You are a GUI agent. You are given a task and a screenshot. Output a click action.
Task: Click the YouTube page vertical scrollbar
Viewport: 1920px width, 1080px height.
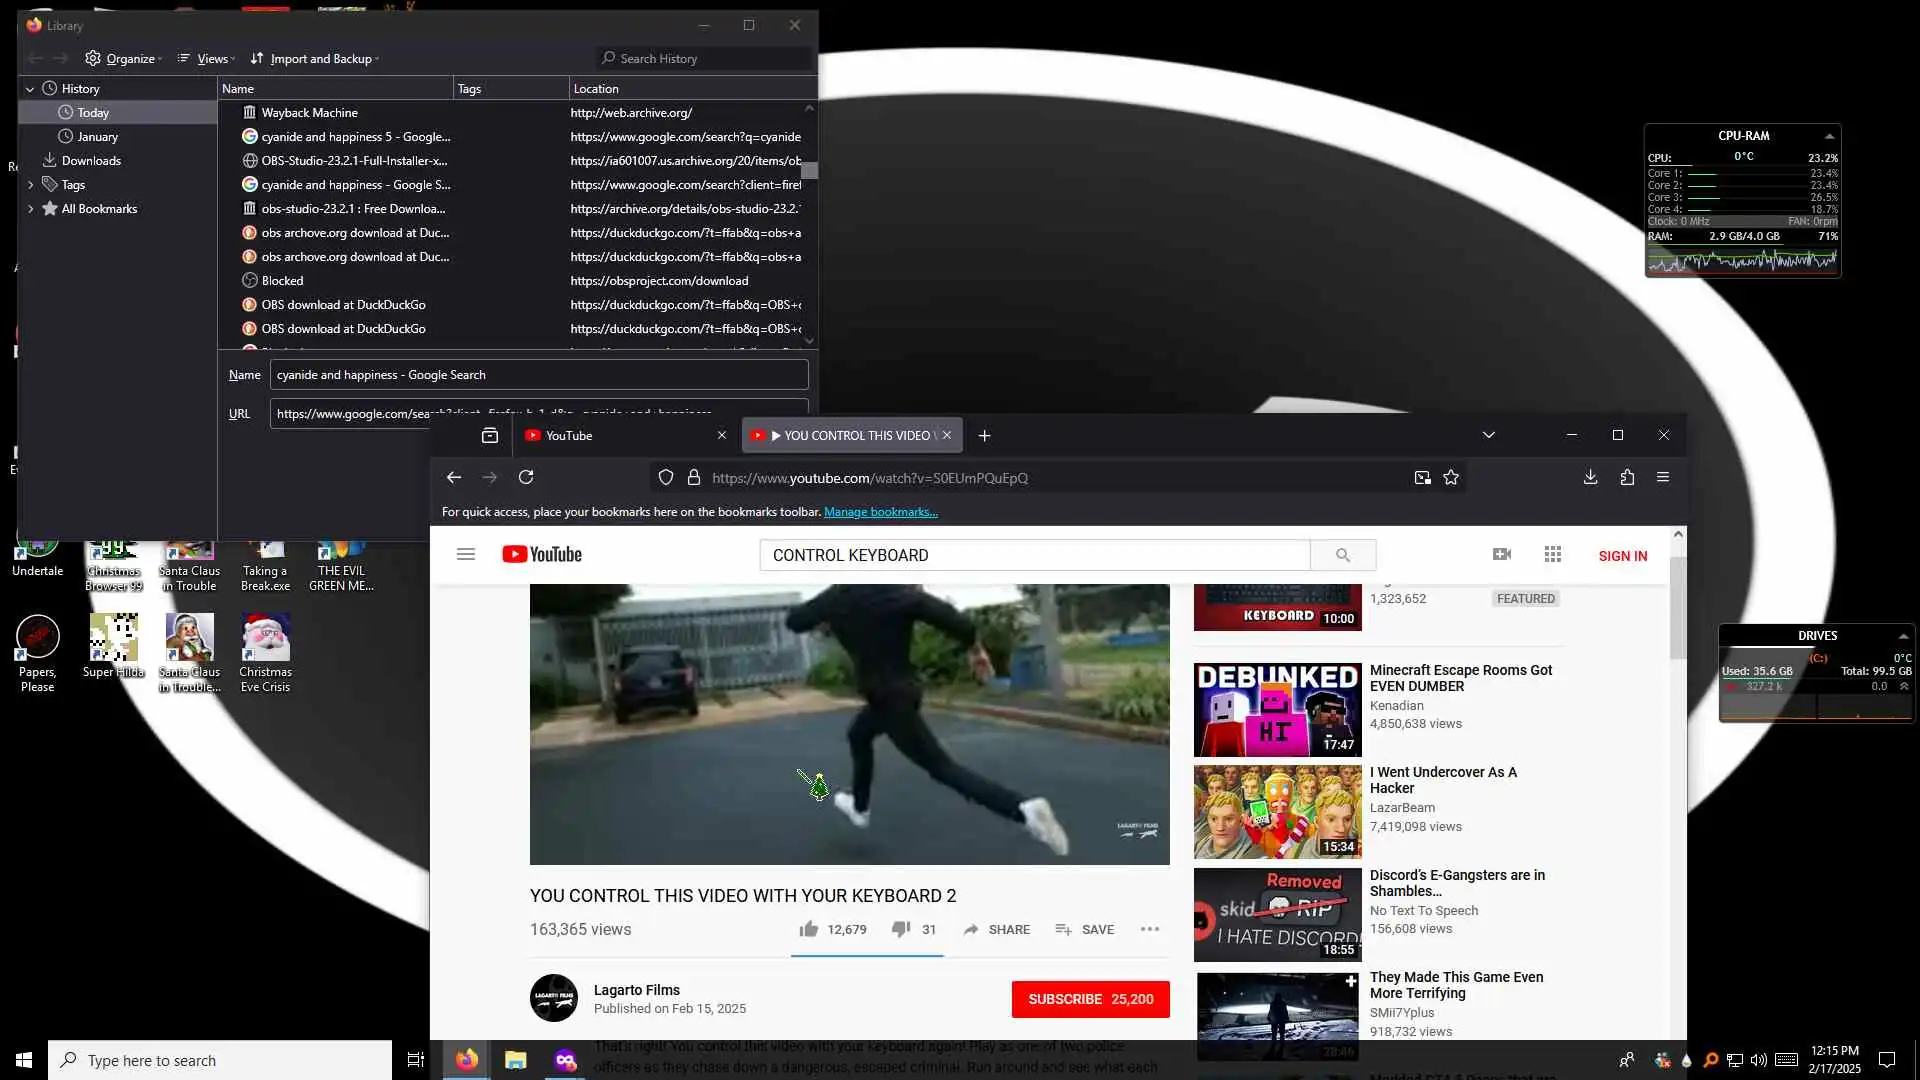tap(1677, 610)
